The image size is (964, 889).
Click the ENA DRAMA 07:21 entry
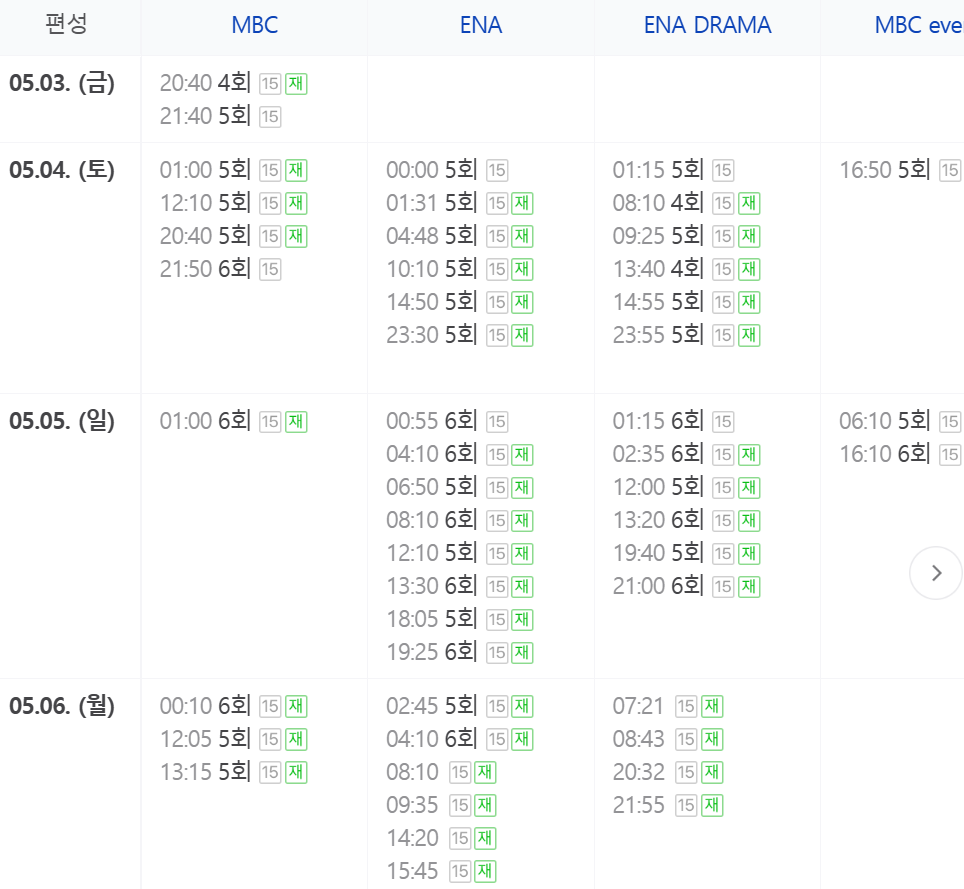coord(668,706)
